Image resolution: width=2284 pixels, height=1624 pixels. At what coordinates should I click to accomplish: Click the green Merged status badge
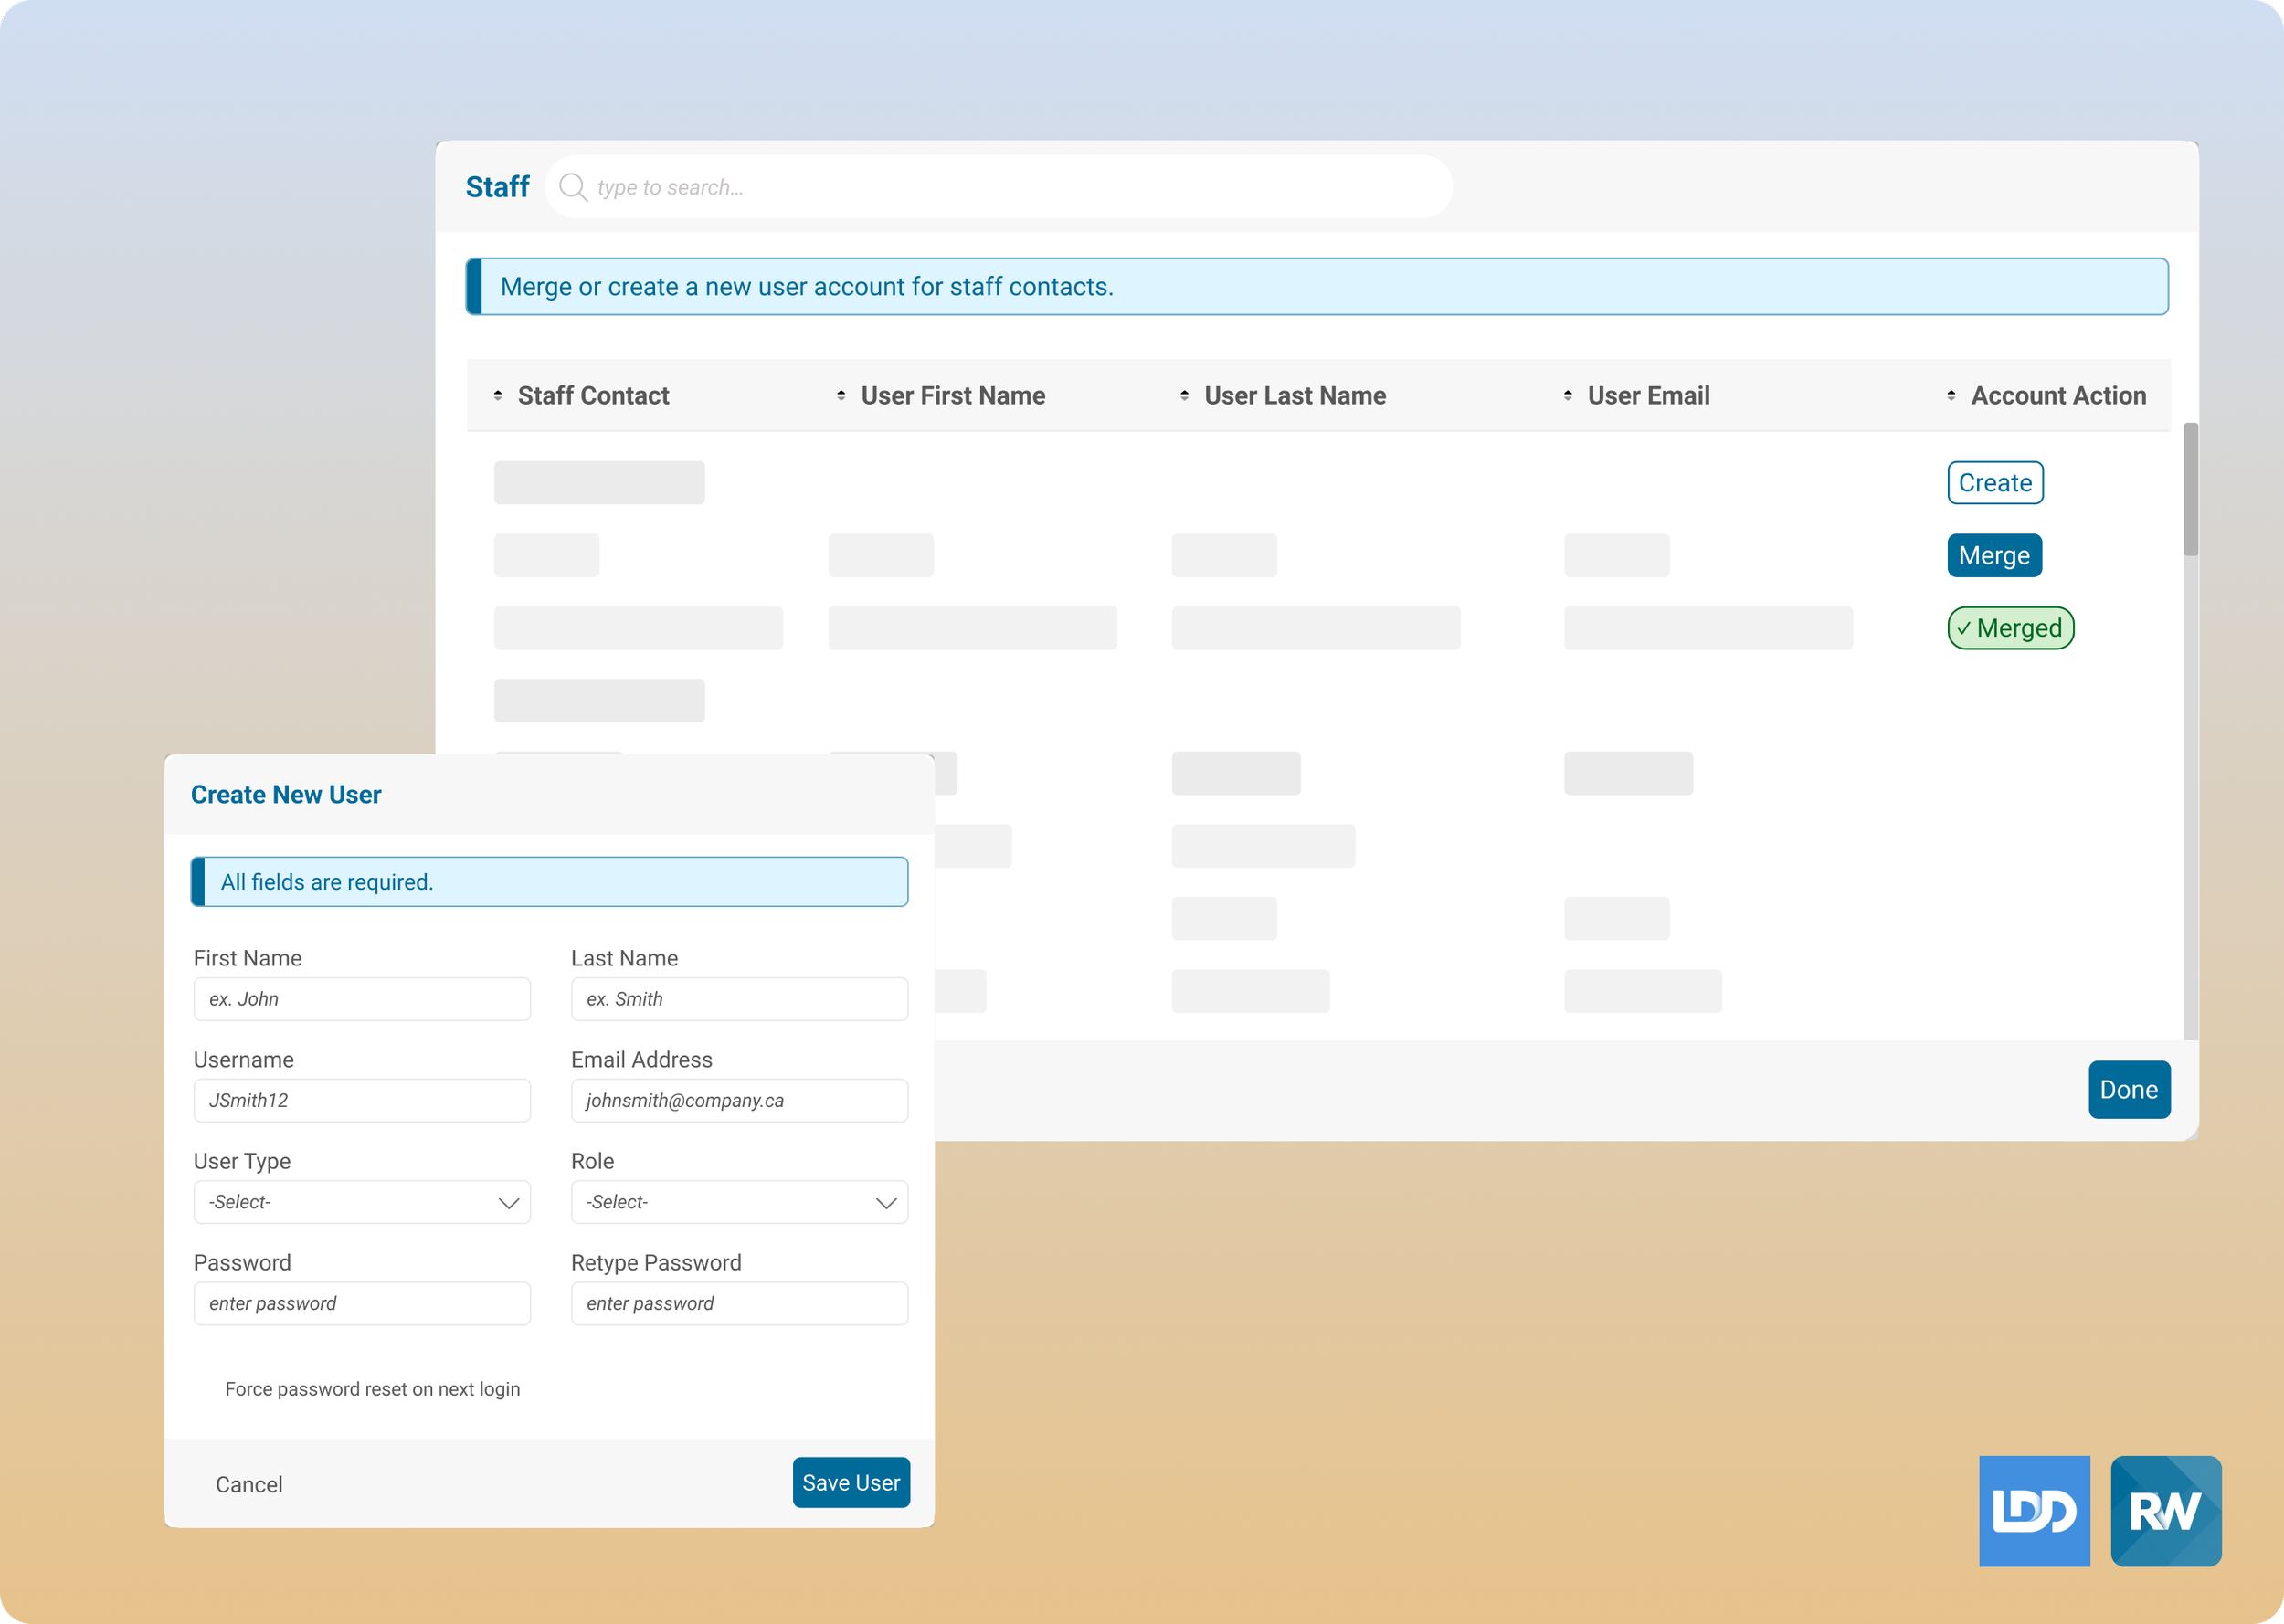point(2010,628)
